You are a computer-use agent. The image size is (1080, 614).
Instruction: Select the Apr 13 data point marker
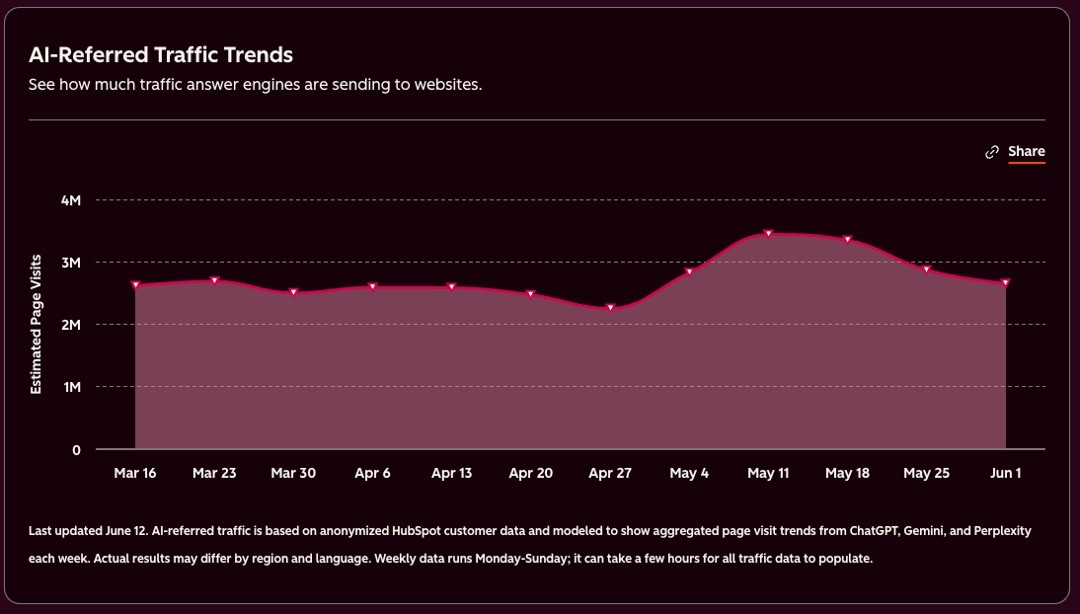[452, 287]
